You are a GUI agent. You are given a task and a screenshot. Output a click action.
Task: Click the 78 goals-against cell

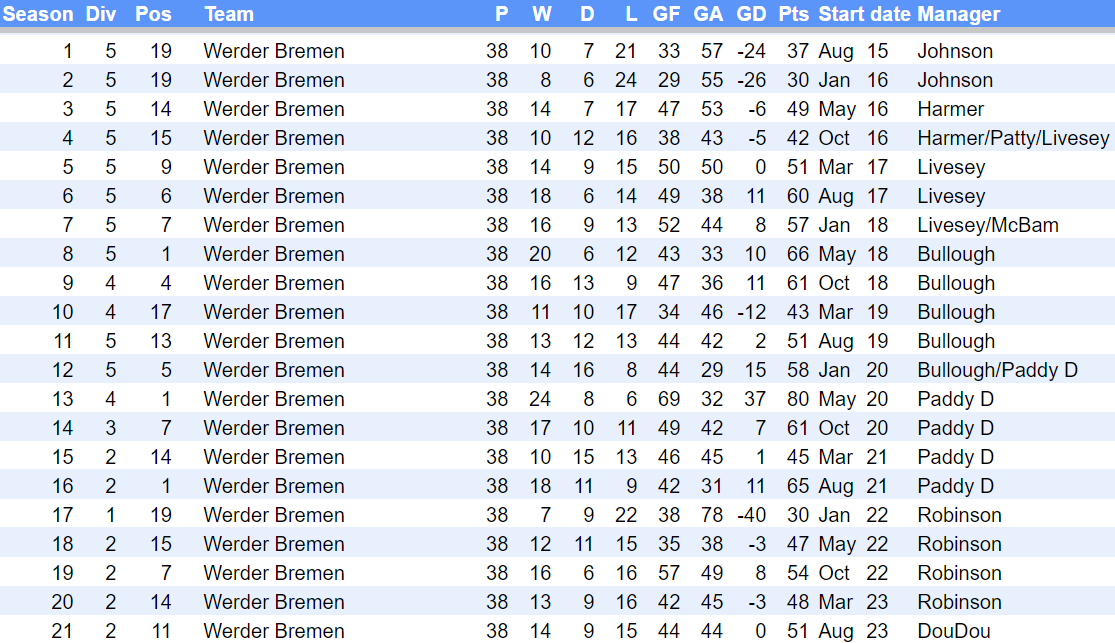pyautogui.click(x=710, y=515)
